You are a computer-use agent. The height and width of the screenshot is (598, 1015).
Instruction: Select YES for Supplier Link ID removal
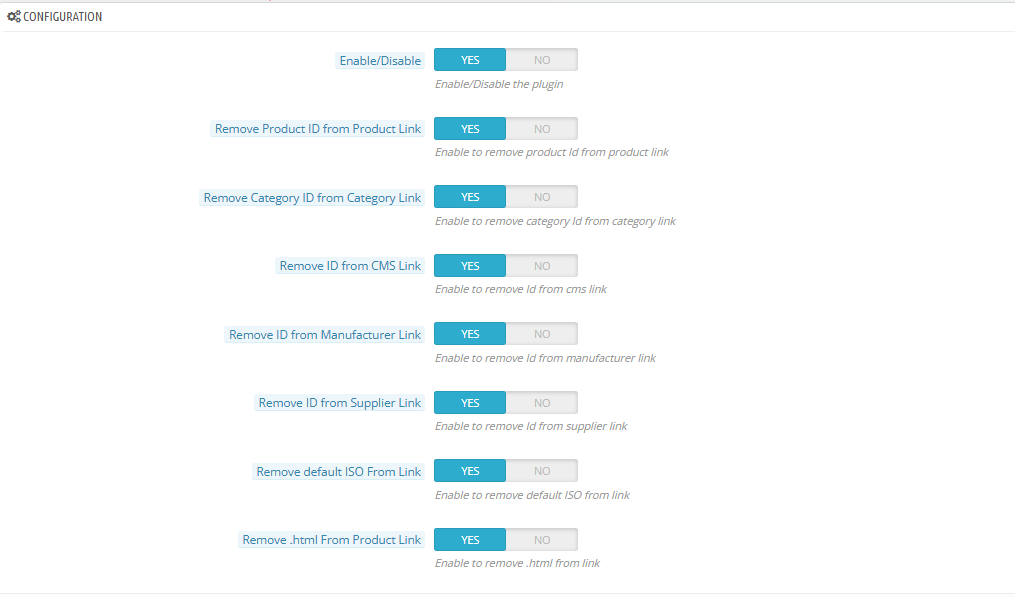470,403
